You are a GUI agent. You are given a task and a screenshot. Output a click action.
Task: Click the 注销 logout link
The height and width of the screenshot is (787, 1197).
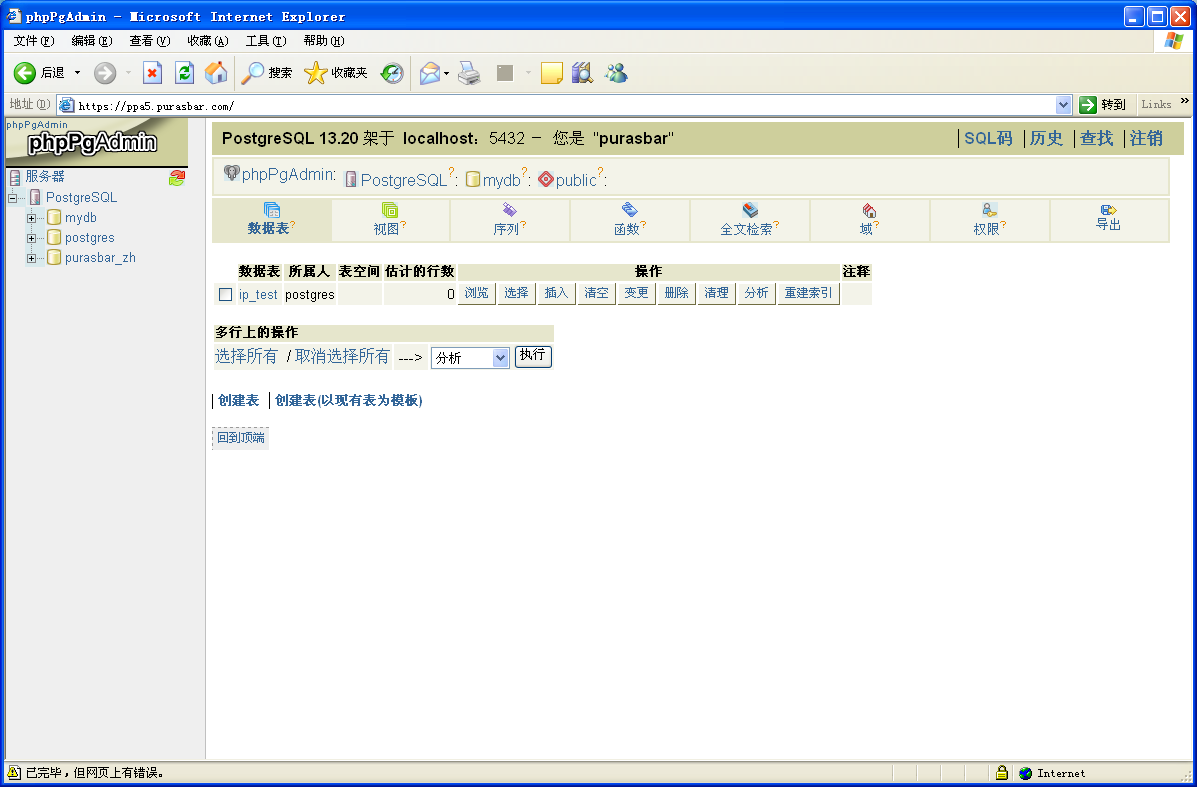1146,138
